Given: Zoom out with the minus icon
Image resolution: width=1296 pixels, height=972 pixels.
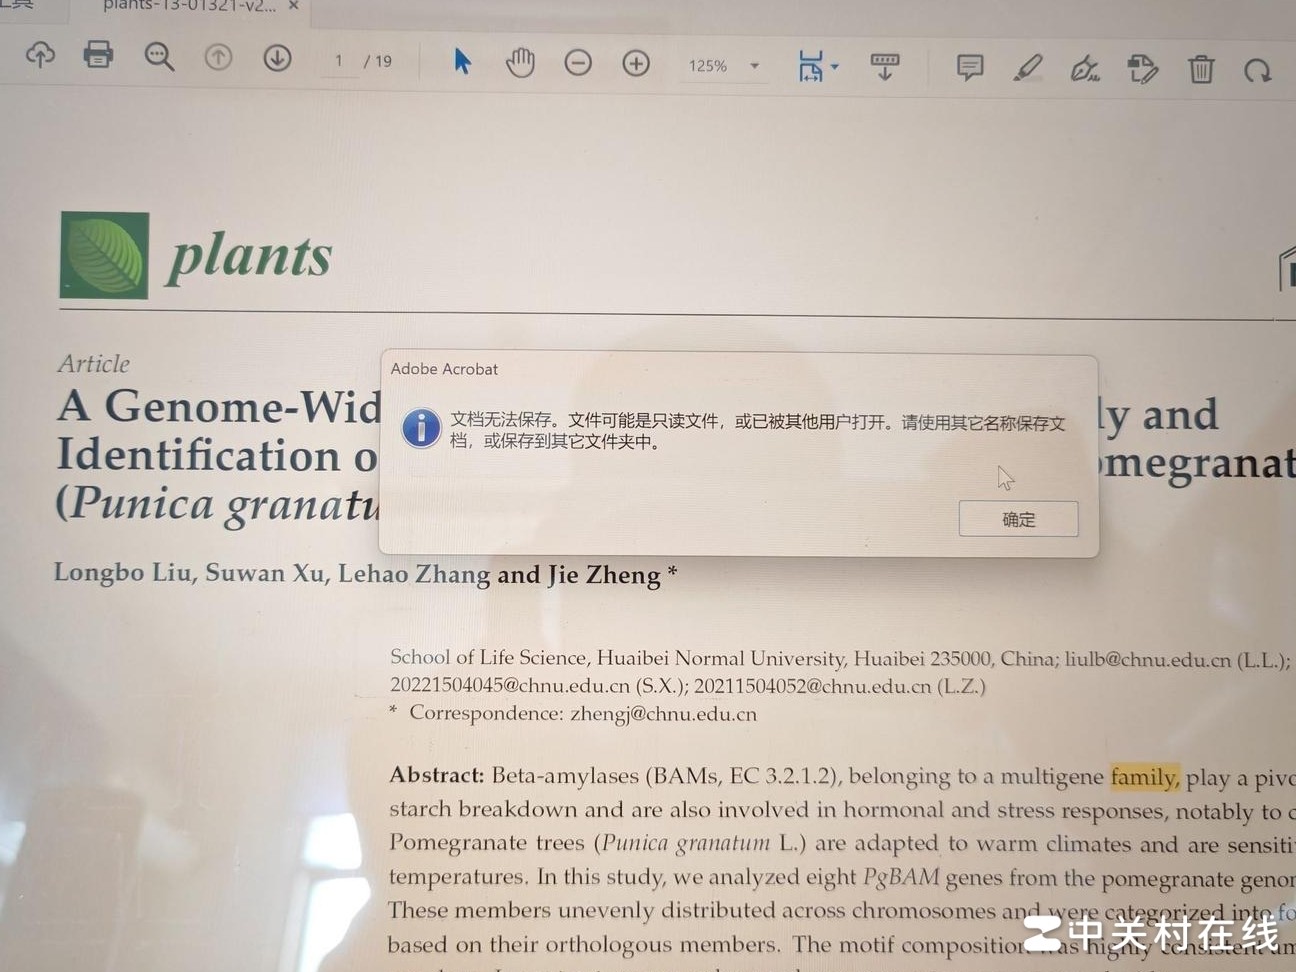Looking at the screenshot, I should pyautogui.click(x=578, y=63).
